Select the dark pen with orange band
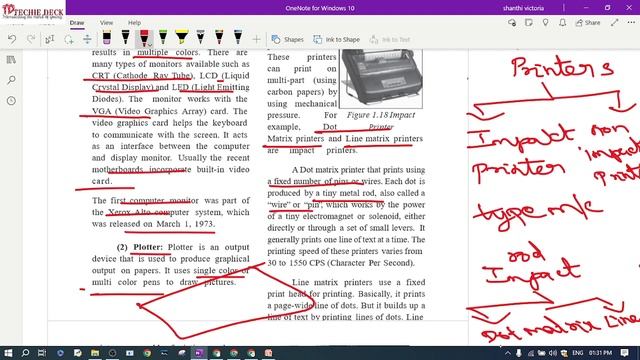640x360 pixels. pyautogui.click(x=219, y=38)
